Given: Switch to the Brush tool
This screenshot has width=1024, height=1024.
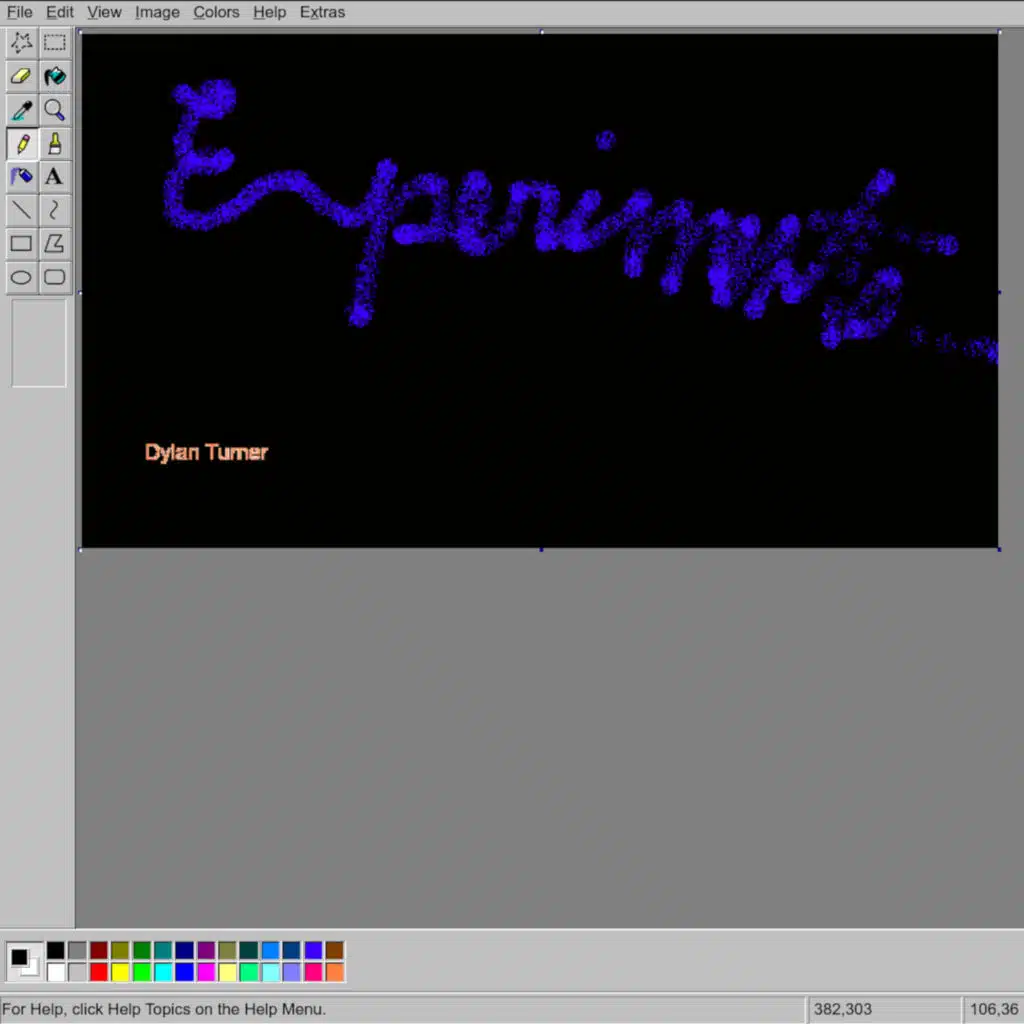Looking at the screenshot, I should [x=55, y=144].
